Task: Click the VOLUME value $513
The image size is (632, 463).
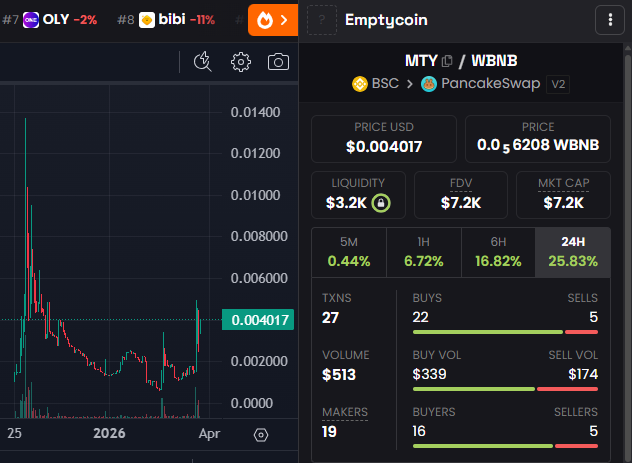Action: [339, 375]
